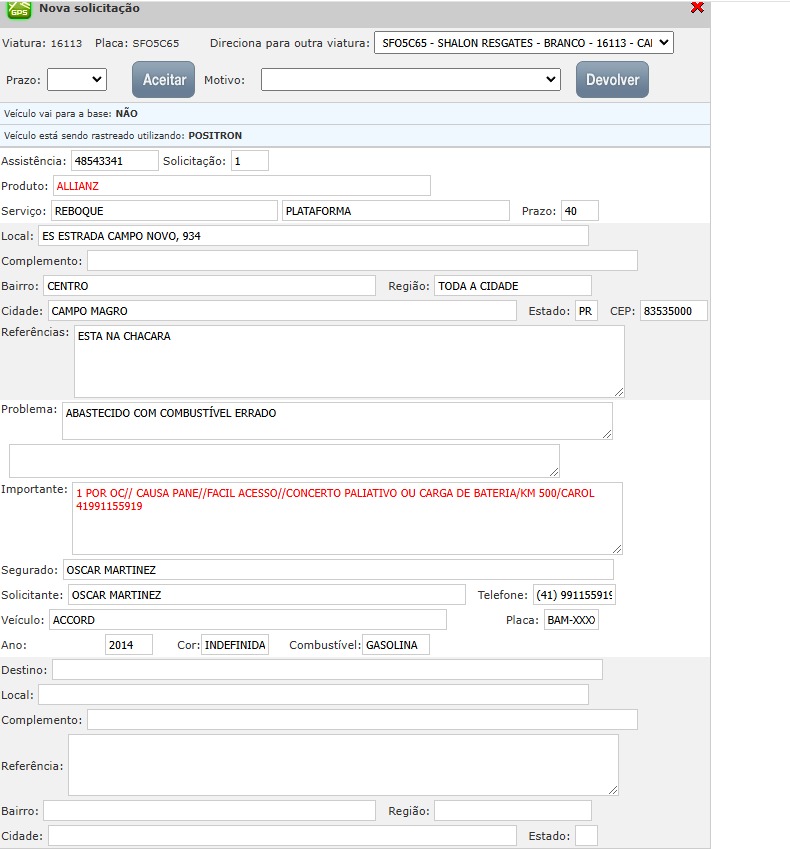The width and height of the screenshot is (790, 849).
Task: Click the Serviço field showing REBOQUE
Action: (164, 211)
